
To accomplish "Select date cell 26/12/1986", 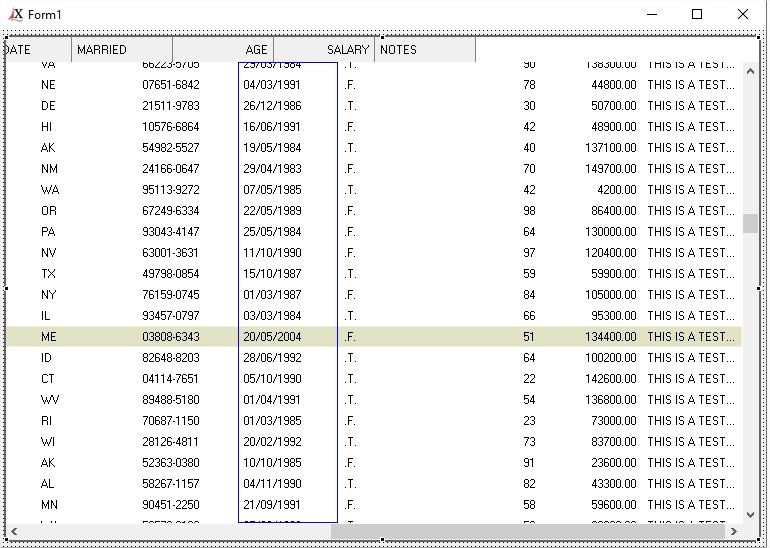I will (273, 106).
